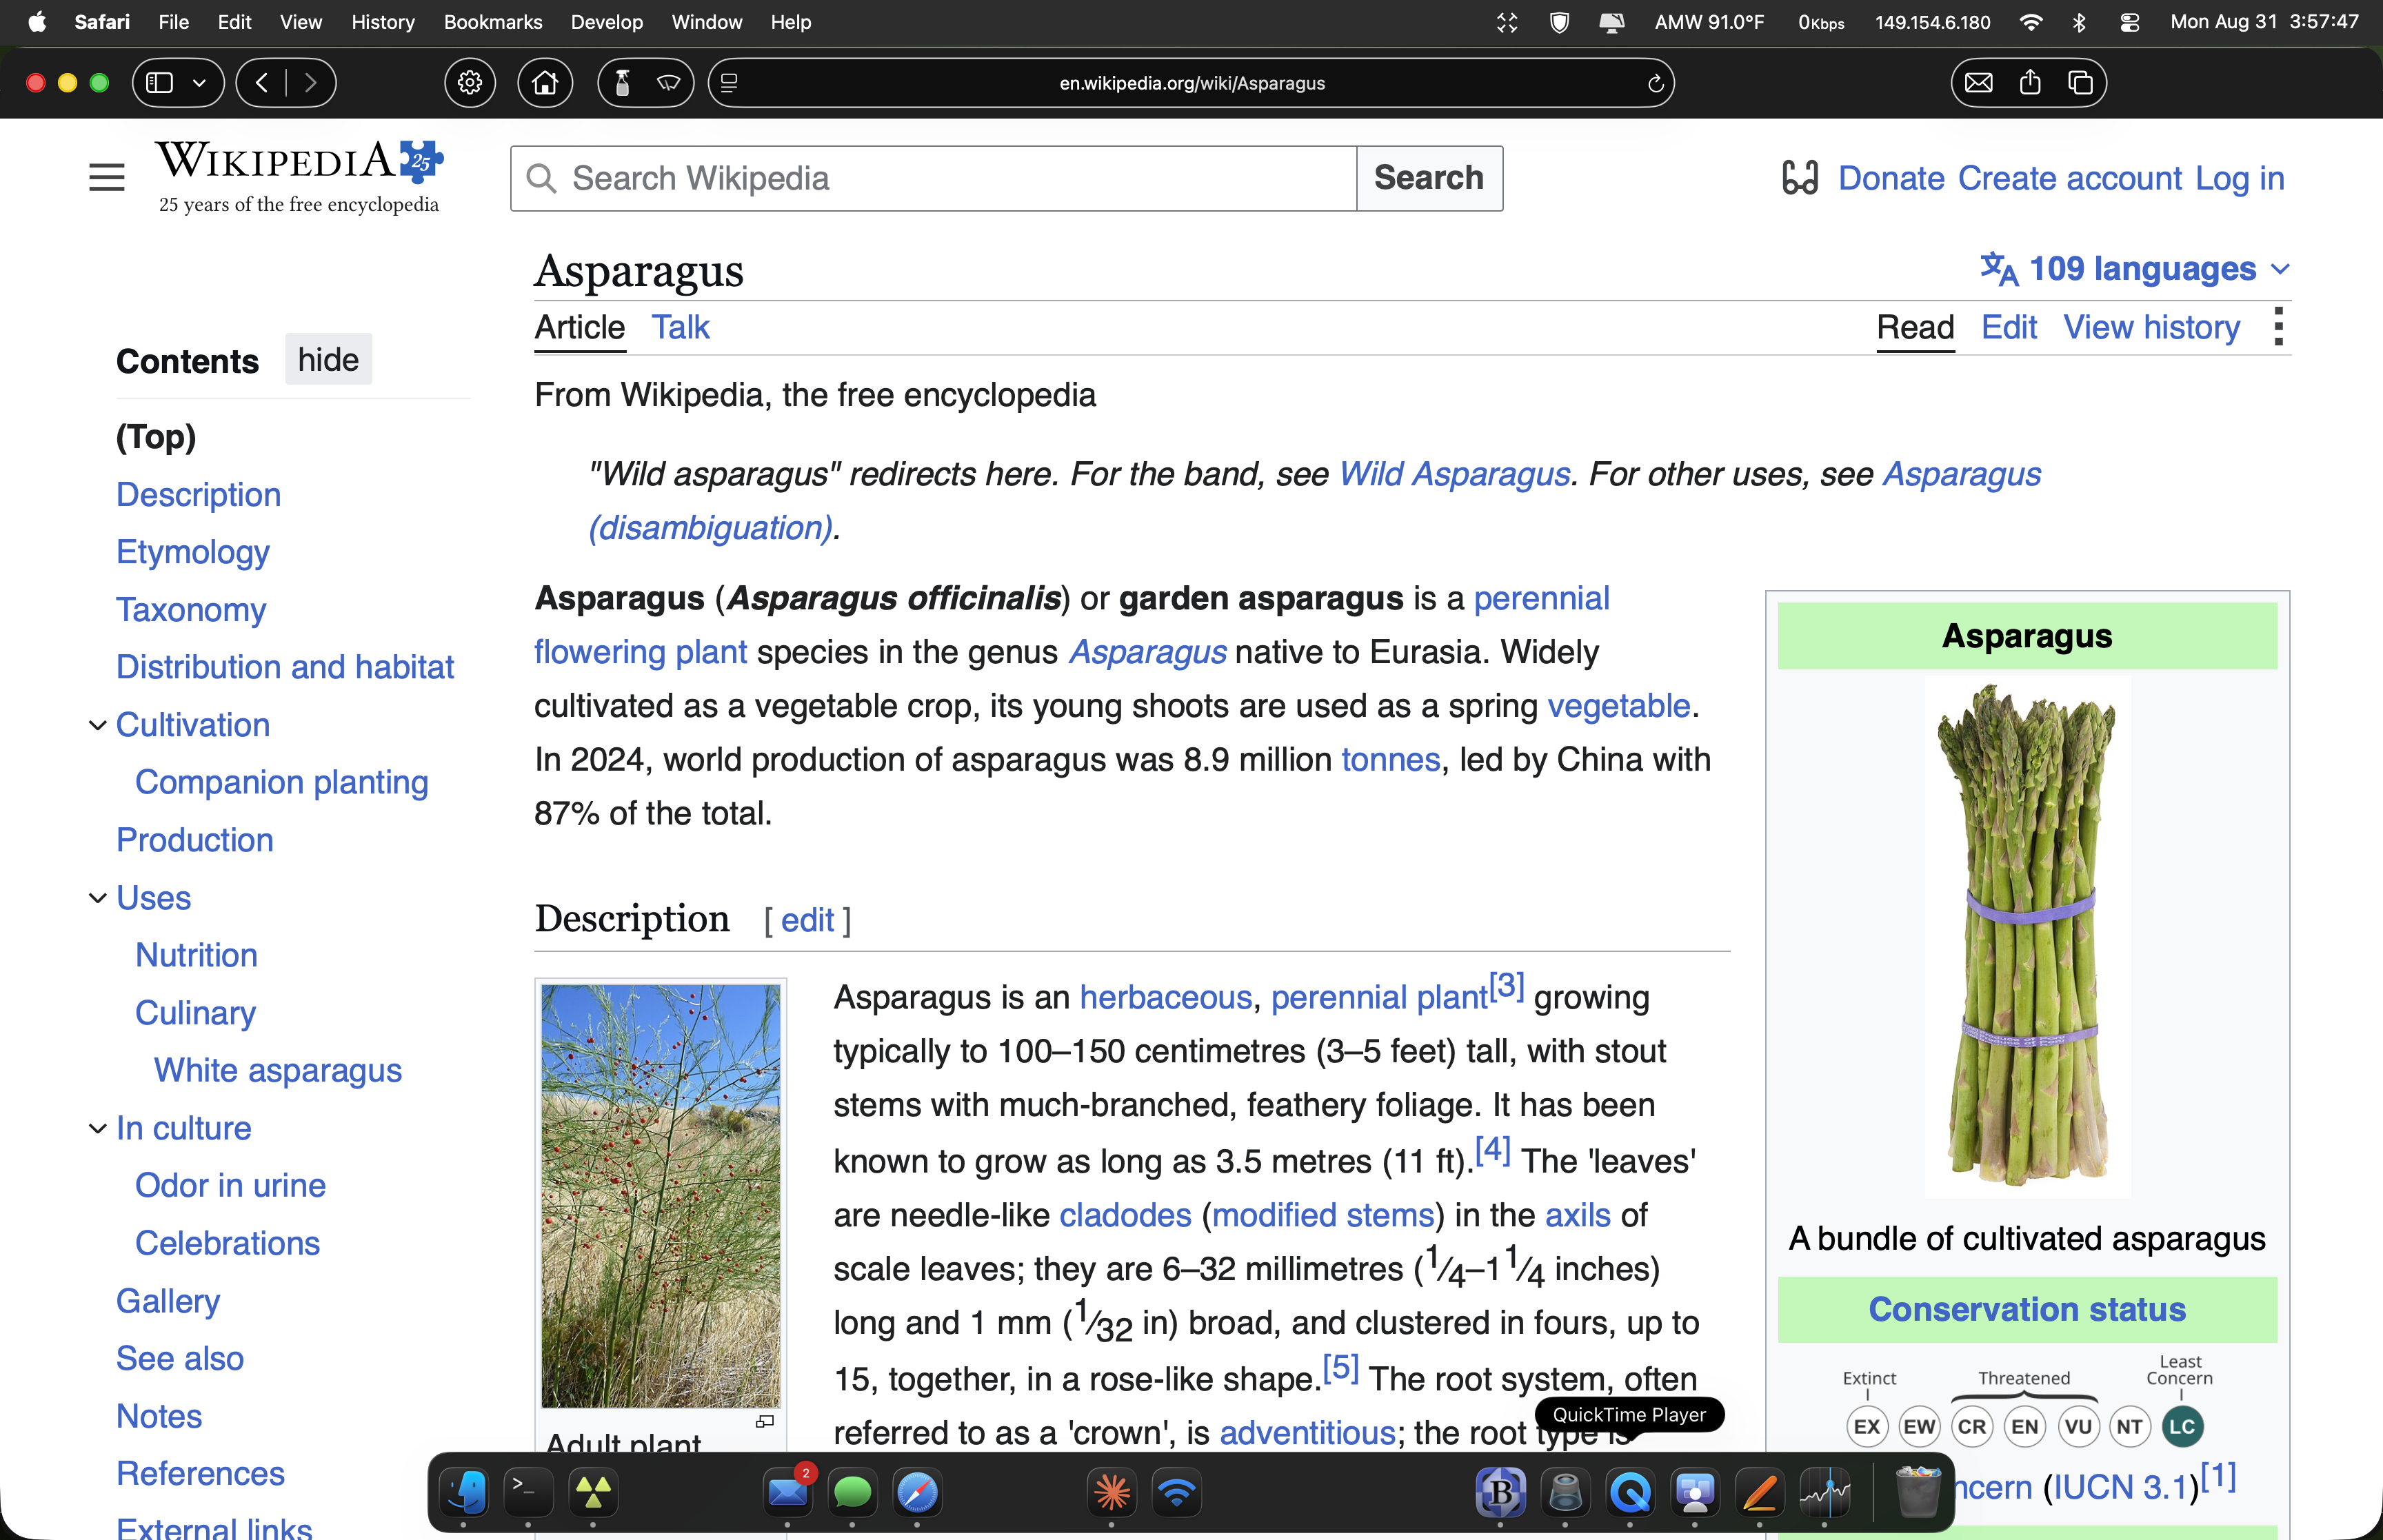Collapse the Uses contents section
Screen dimensions: 2383x1540
[97, 898]
